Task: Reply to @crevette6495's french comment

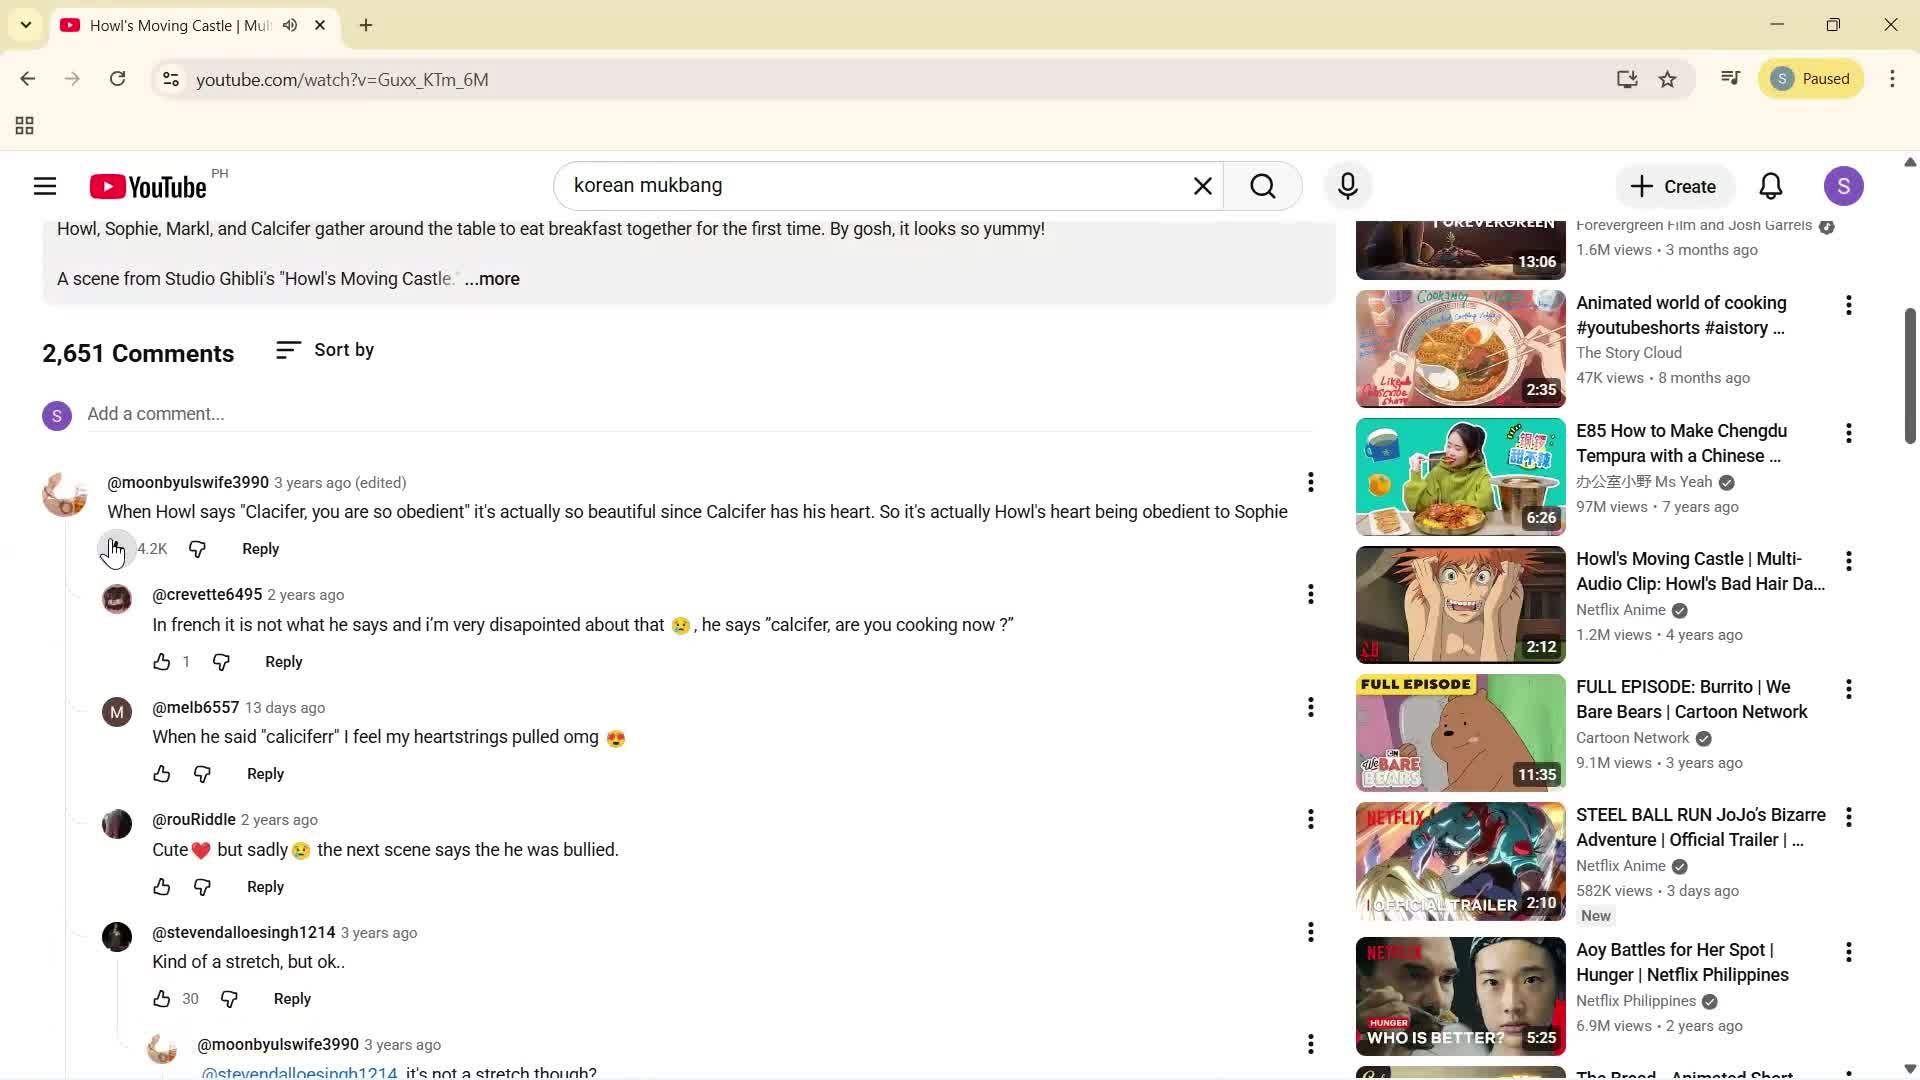Action: click(x=283, y=661)
